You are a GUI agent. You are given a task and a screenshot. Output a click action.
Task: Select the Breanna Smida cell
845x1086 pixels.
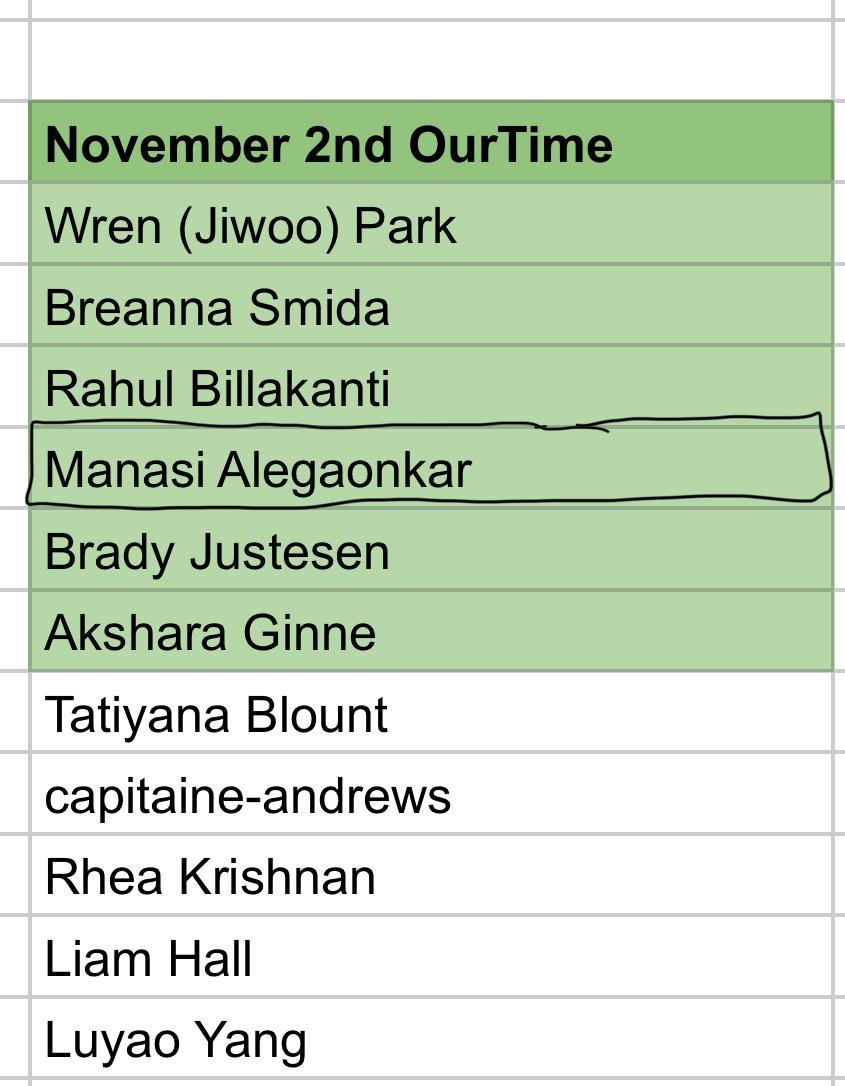coord(430,306)
